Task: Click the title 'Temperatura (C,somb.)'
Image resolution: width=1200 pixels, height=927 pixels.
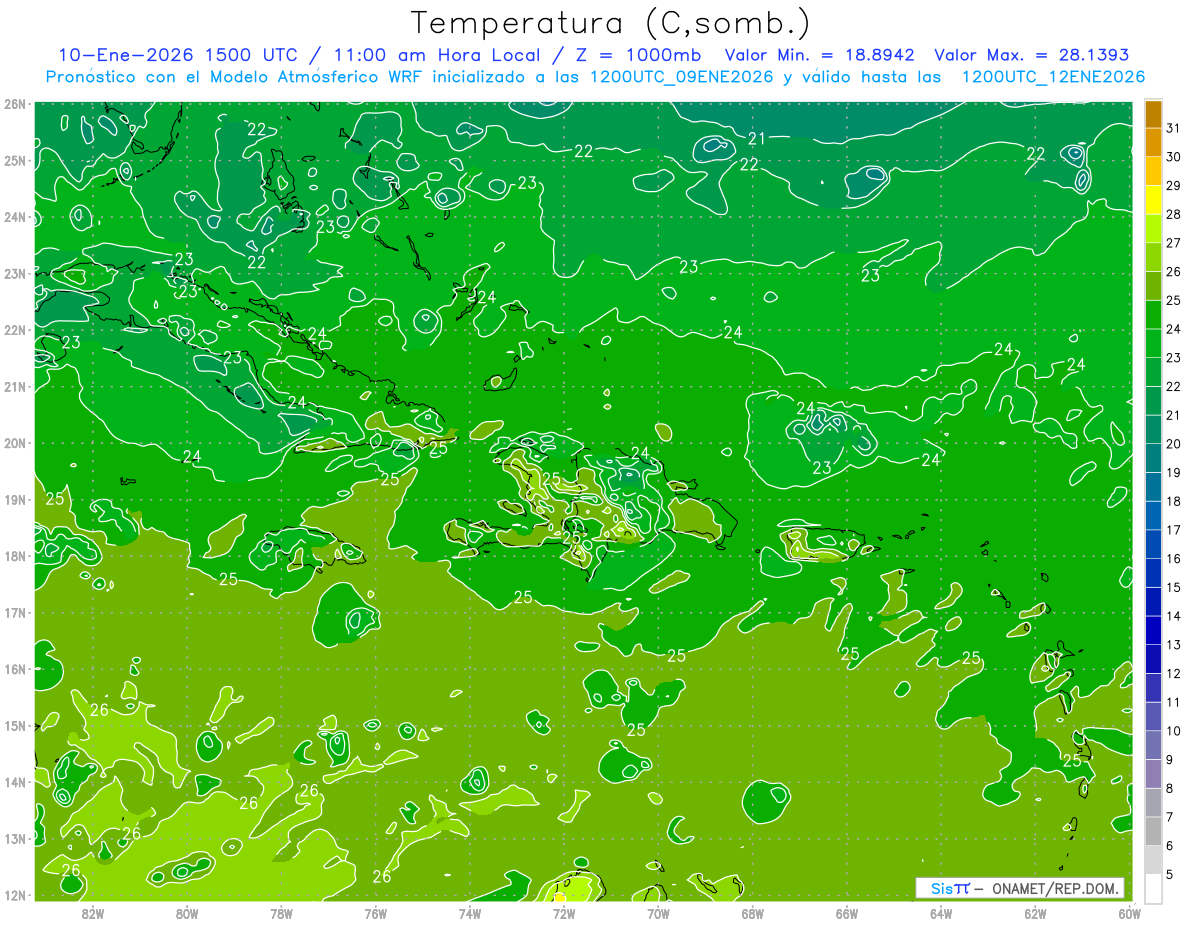Action: pyautogui.click(x=610, y=24)
